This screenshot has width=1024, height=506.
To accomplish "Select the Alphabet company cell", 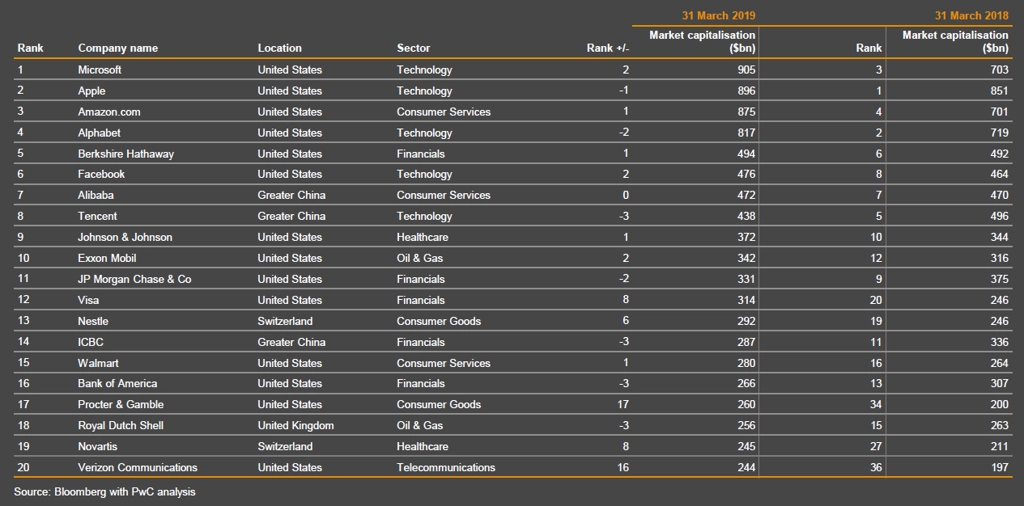I will point(97,133).
